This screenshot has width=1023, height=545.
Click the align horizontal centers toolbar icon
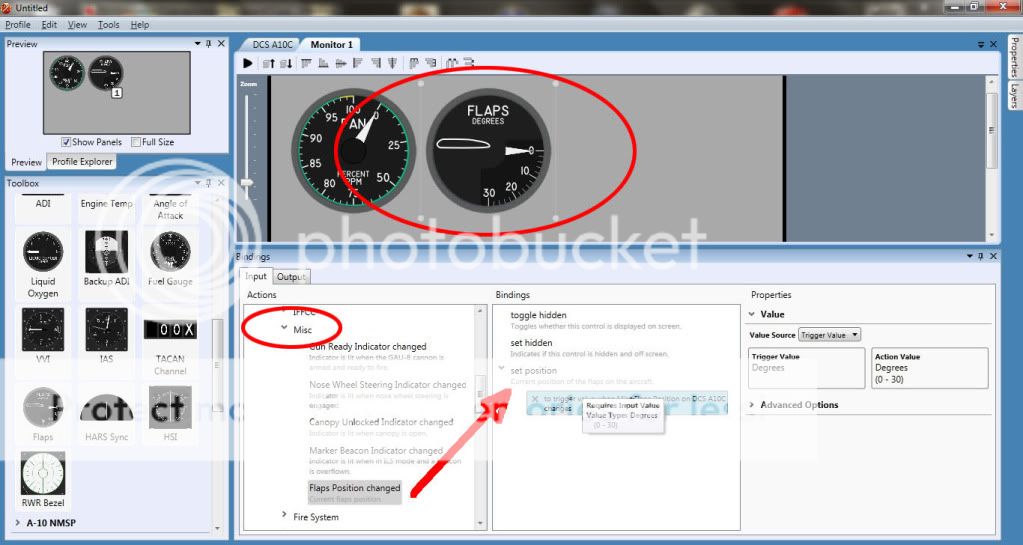tap(341, 63)
